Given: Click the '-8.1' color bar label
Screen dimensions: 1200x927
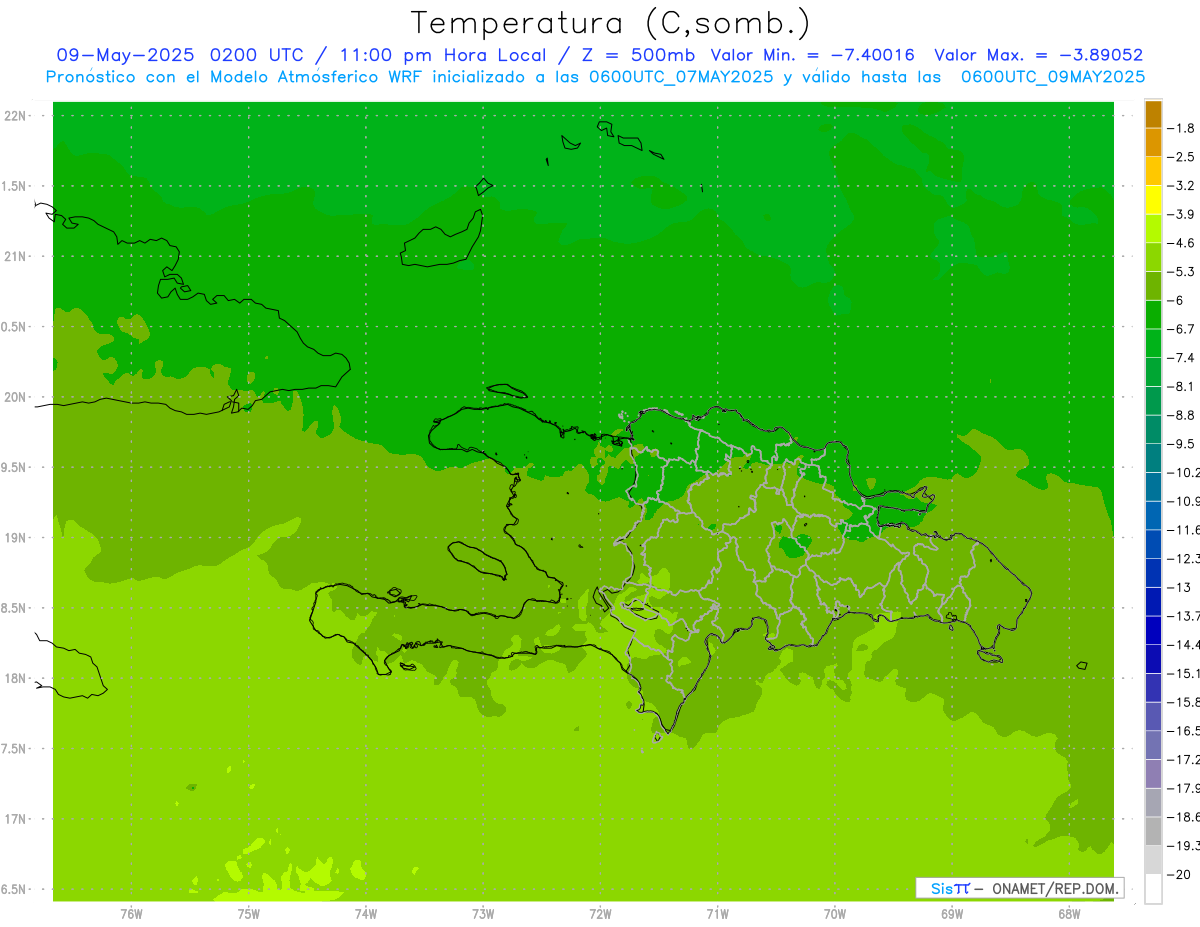Looking at the screenshot, I should (x=1181, y=386).
